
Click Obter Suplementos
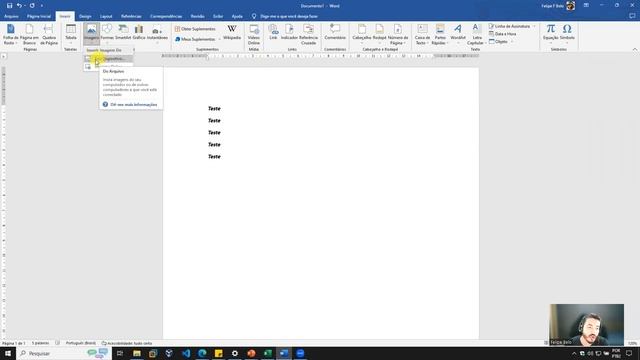[x=195, y=29]
